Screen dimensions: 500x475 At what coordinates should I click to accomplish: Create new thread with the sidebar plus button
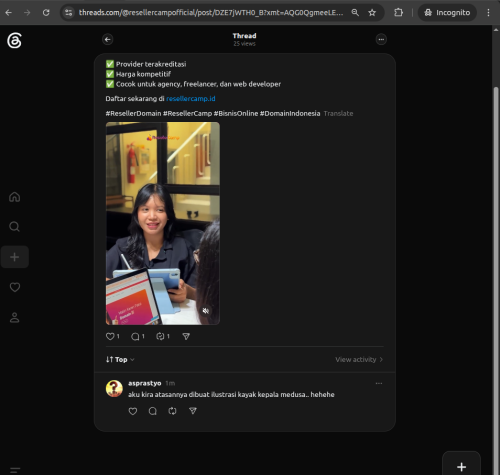pos(15,257)
